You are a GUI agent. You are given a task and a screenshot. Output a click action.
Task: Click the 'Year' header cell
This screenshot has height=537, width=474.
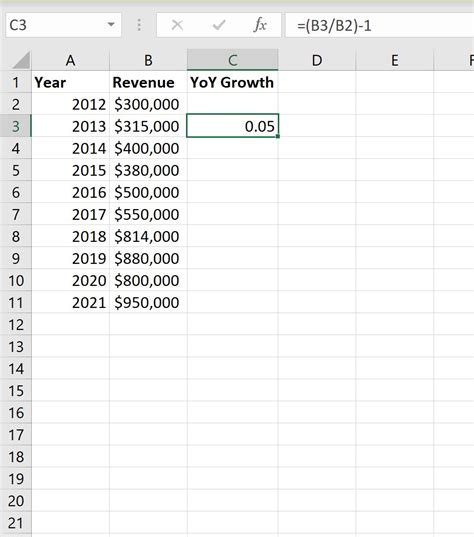pyautogui.click(x=71, y=82)
